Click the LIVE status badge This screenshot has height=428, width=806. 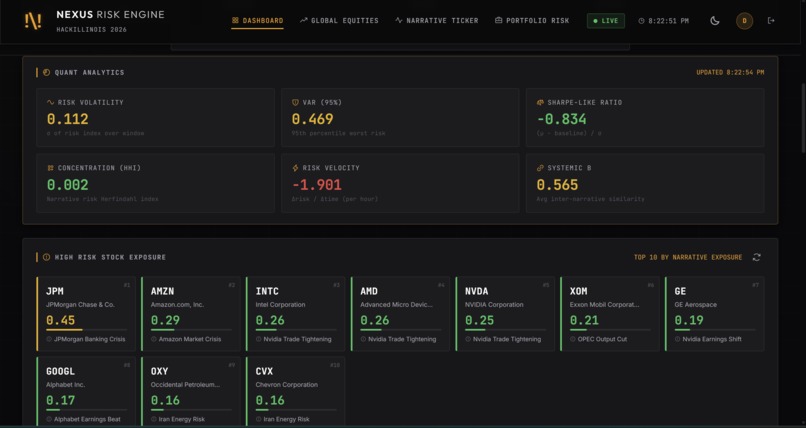coord(606,21)
